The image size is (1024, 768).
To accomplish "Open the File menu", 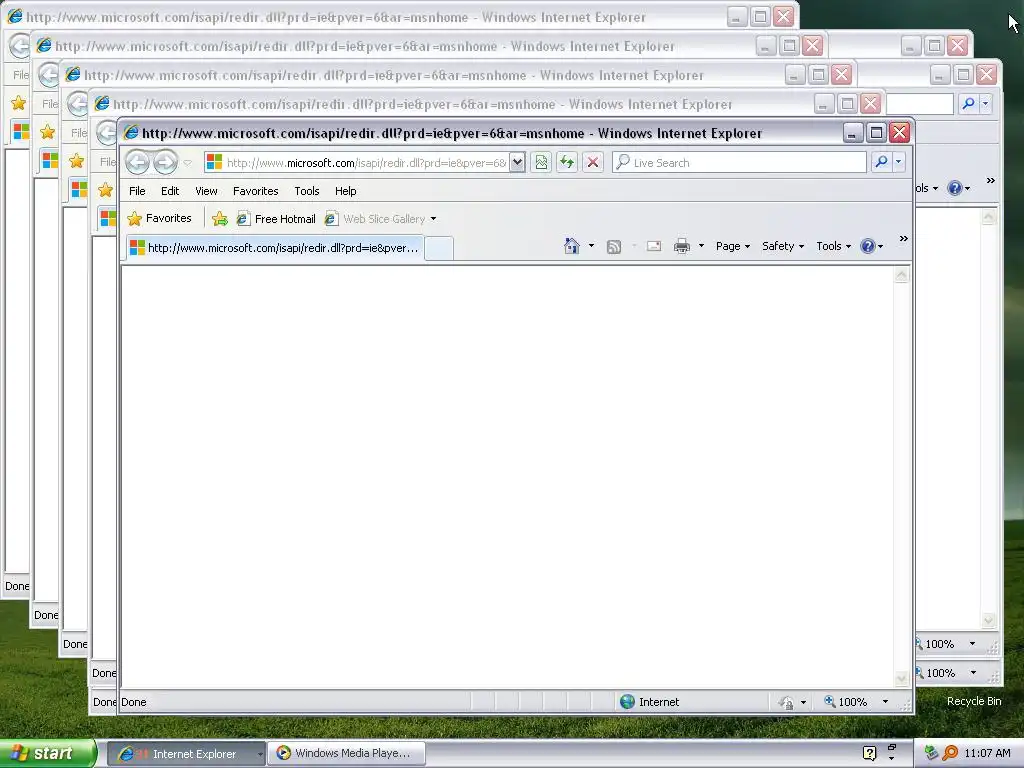I will (137, 191).
